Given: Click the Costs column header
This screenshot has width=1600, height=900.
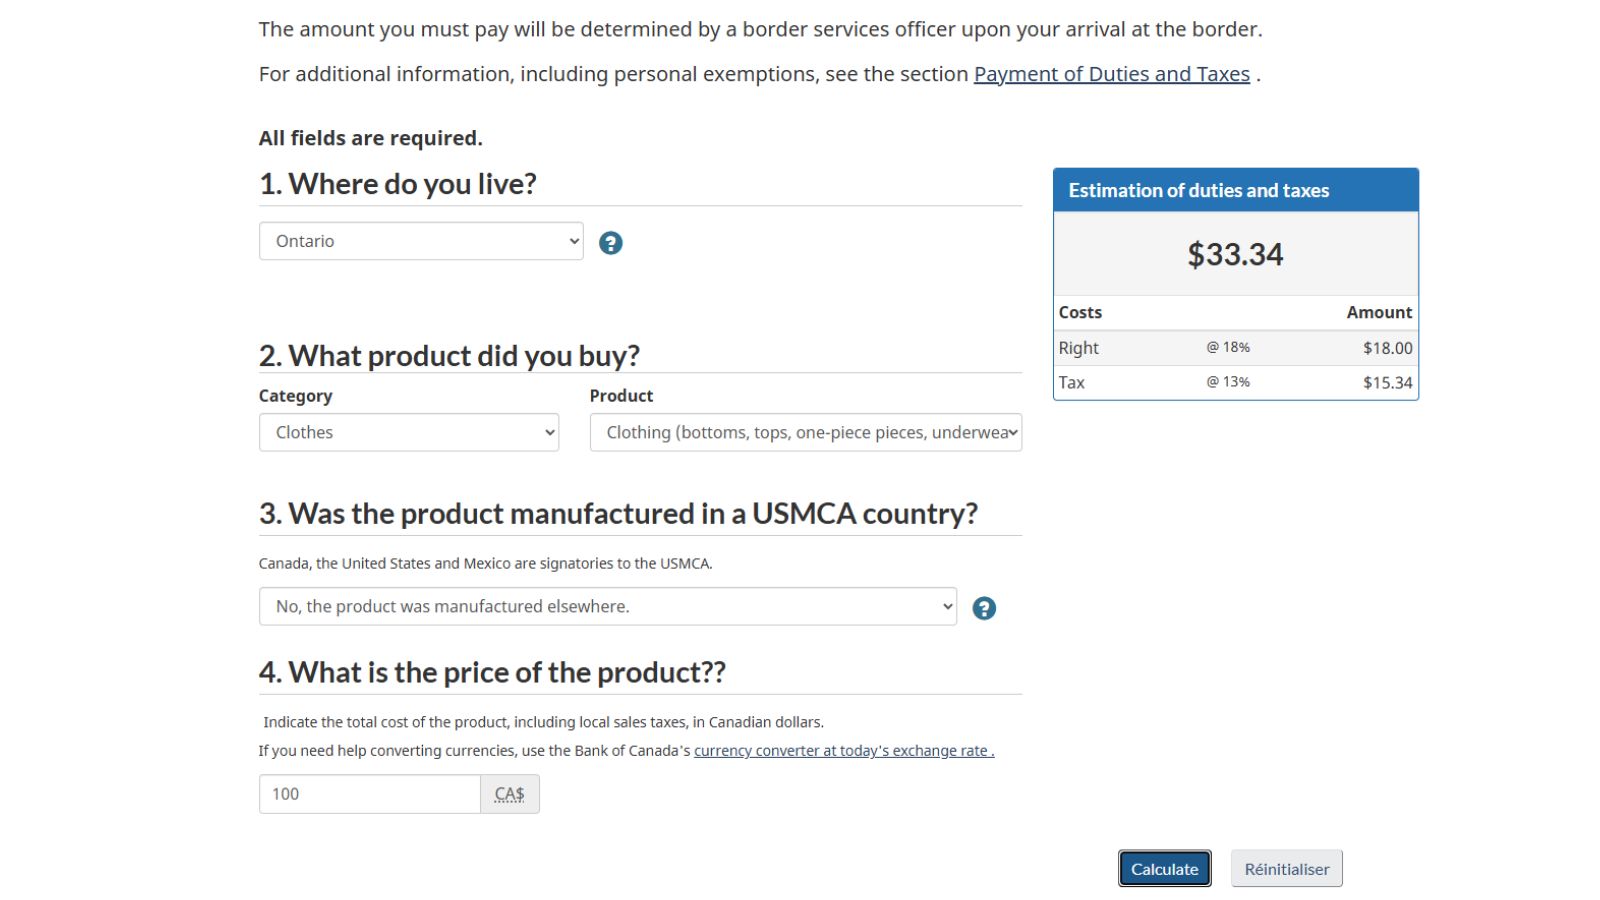Looking at the screenshot, I should click(1080, 312).
